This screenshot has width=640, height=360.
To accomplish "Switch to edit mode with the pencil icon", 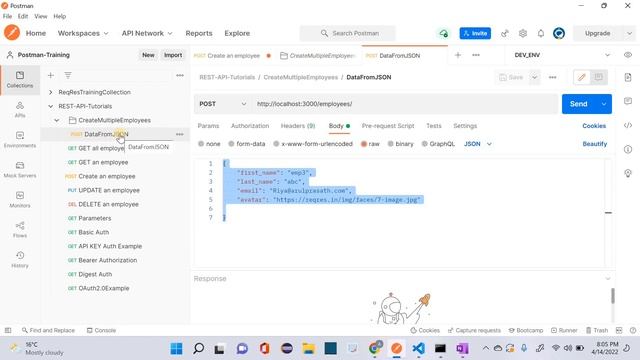I will (582, 77).
